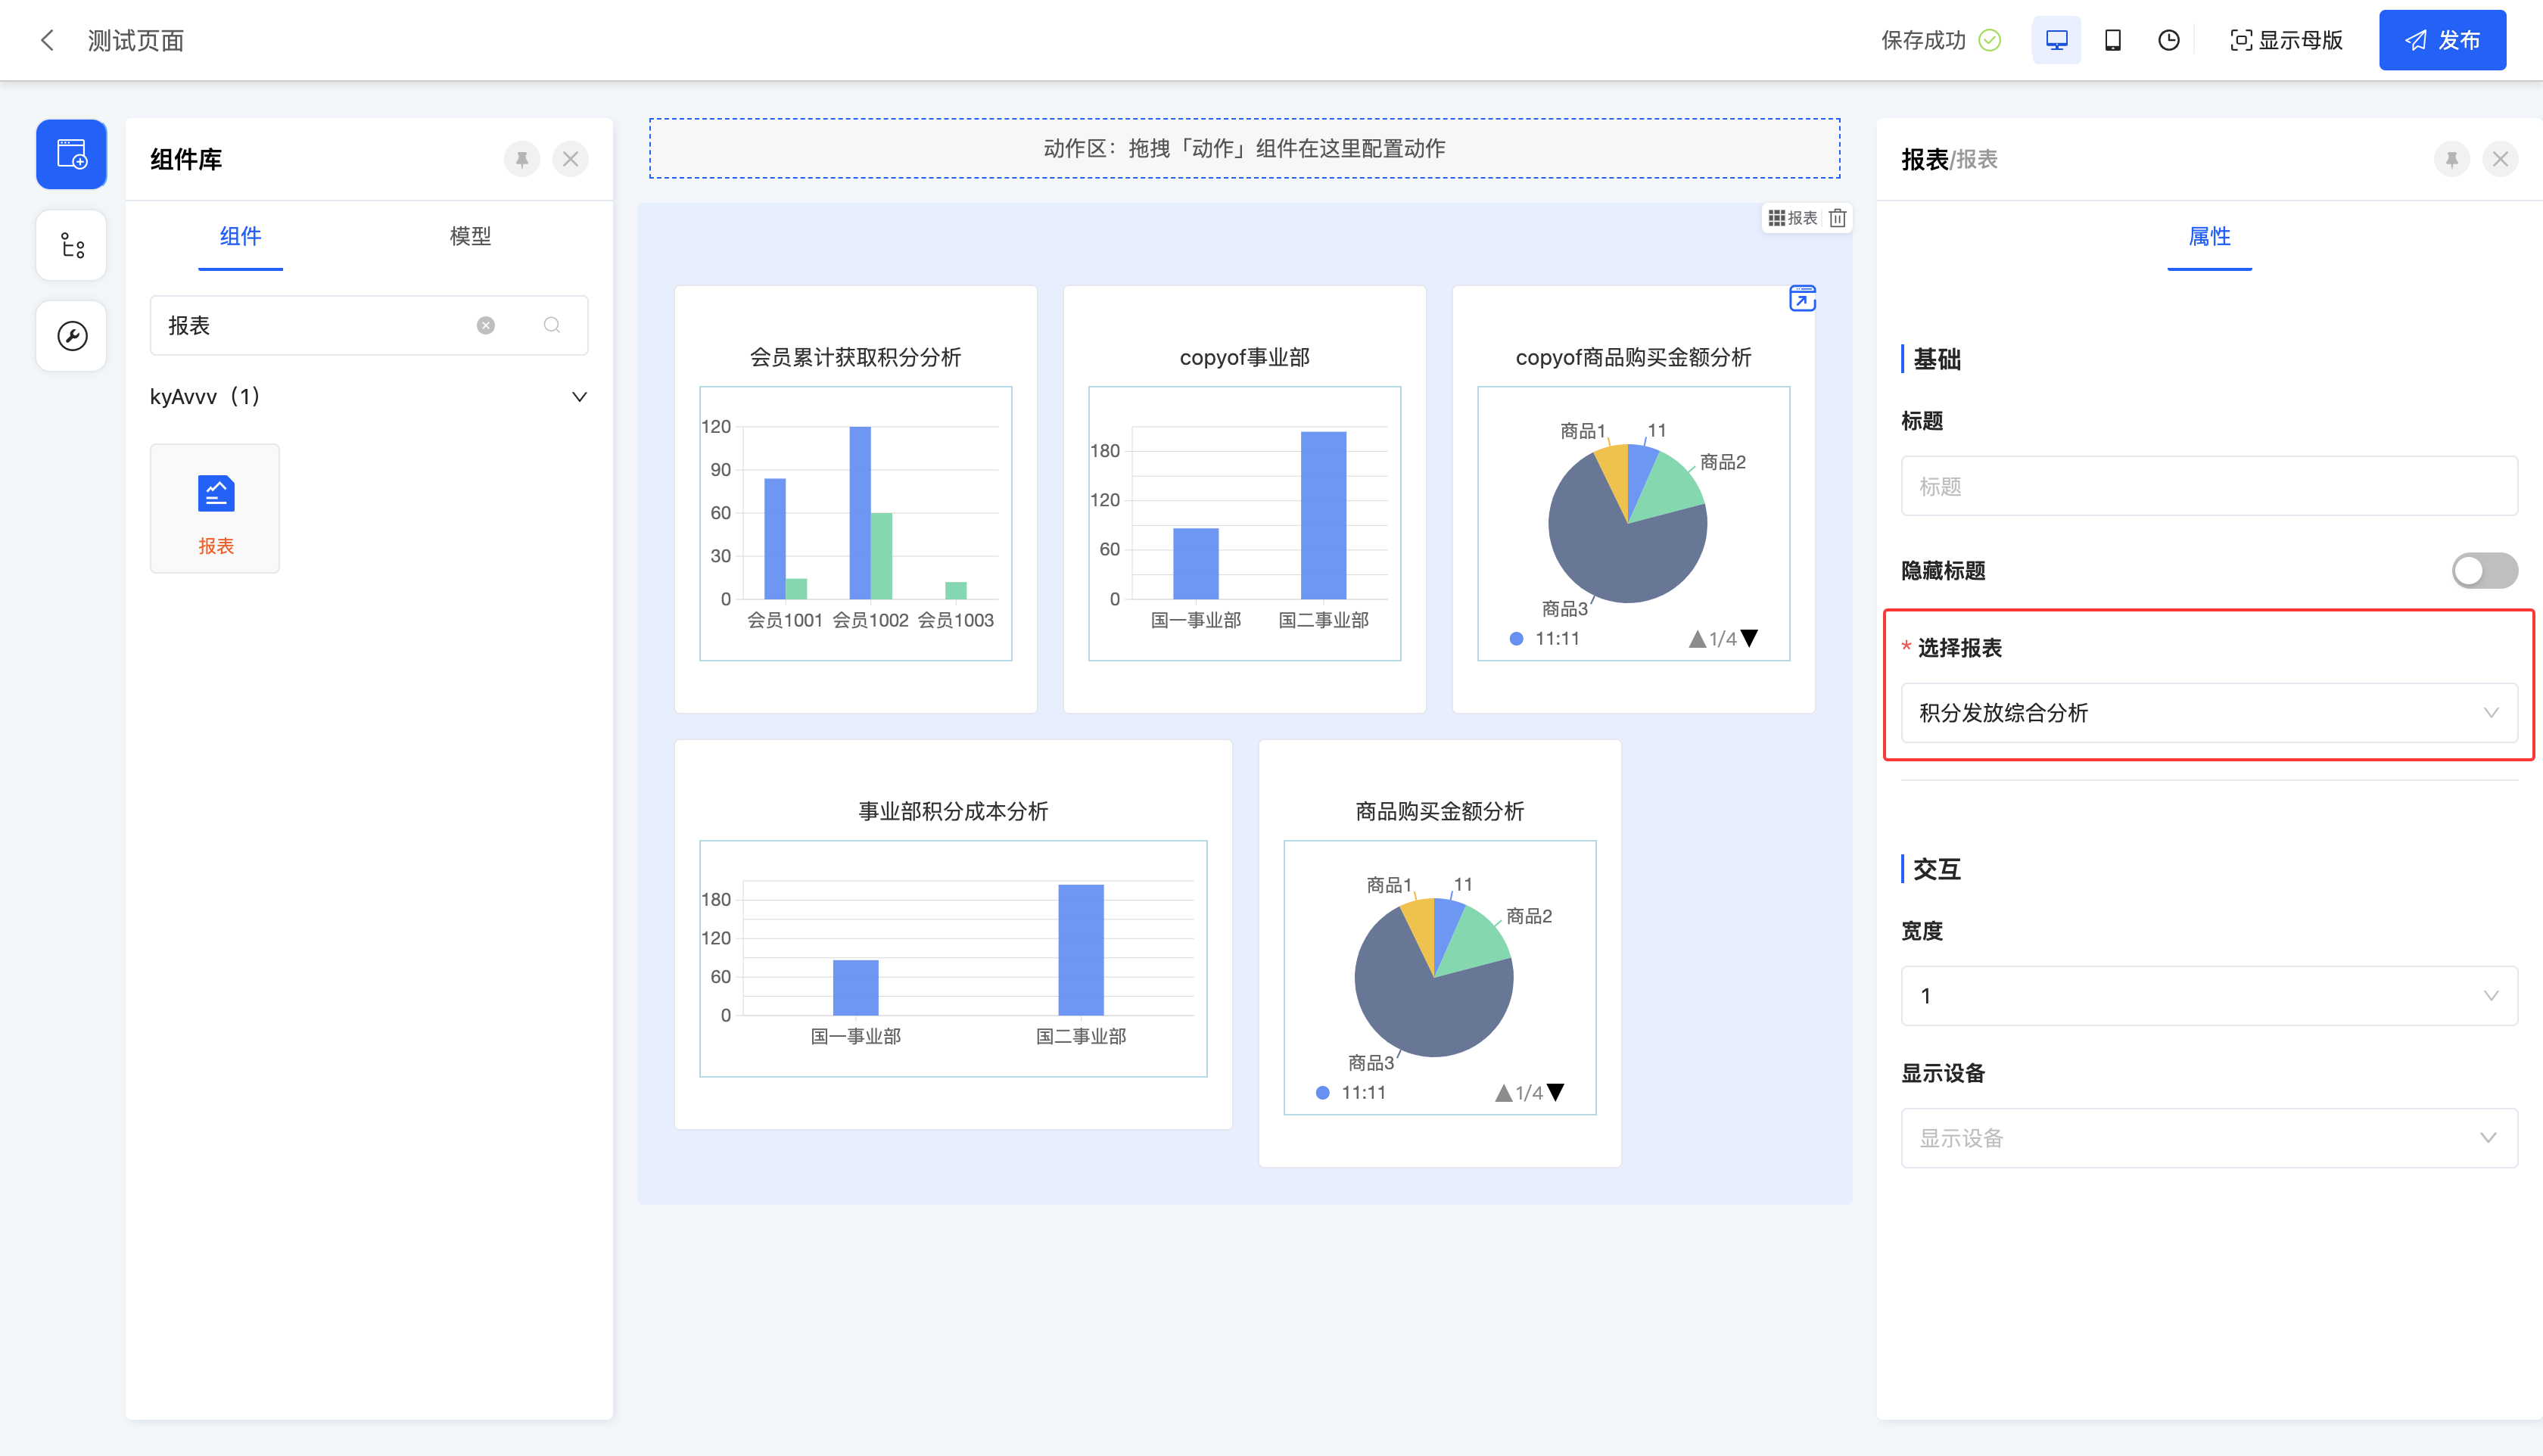
Task: Collapse the kyAvvv (1) group
Action: (x=579, y=397)
